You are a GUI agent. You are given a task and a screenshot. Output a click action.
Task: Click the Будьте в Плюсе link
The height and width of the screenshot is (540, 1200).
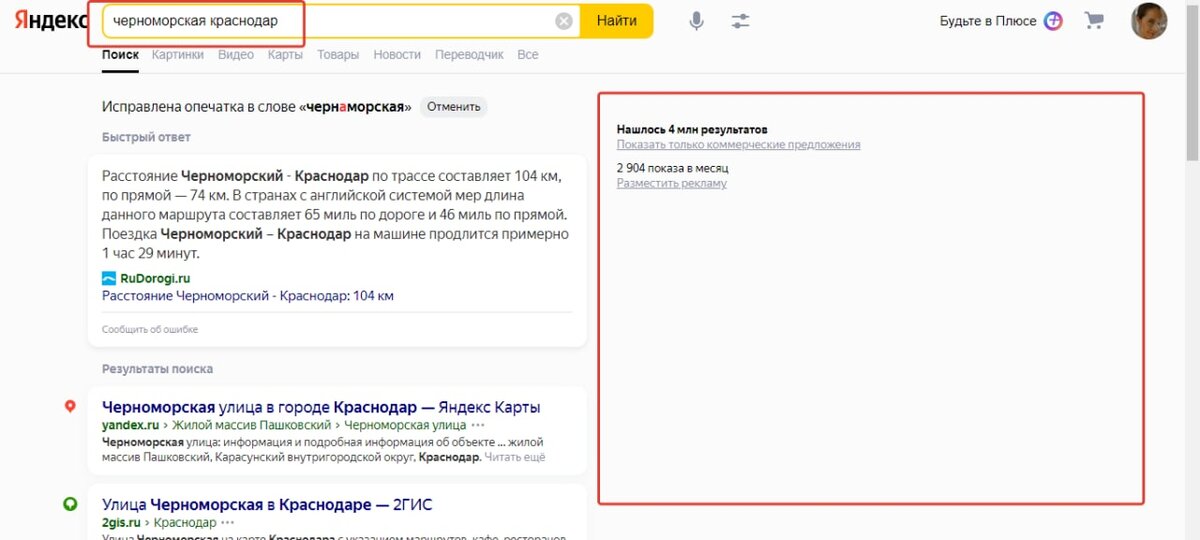coord(988,21)
